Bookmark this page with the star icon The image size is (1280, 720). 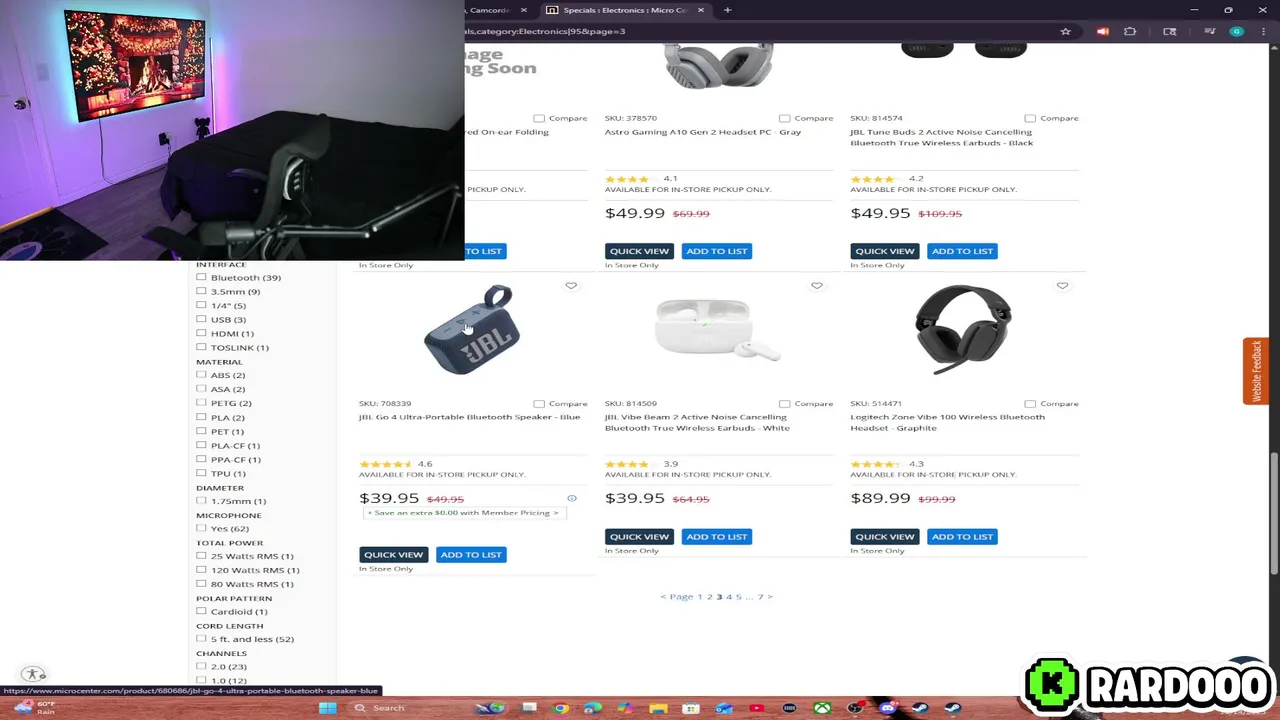coord(1066,31)
